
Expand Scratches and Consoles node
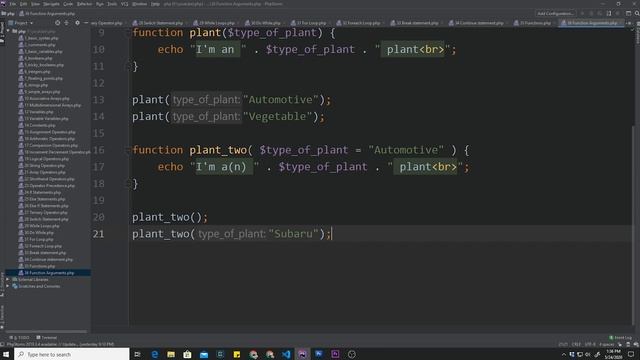[x=8, y=286]
